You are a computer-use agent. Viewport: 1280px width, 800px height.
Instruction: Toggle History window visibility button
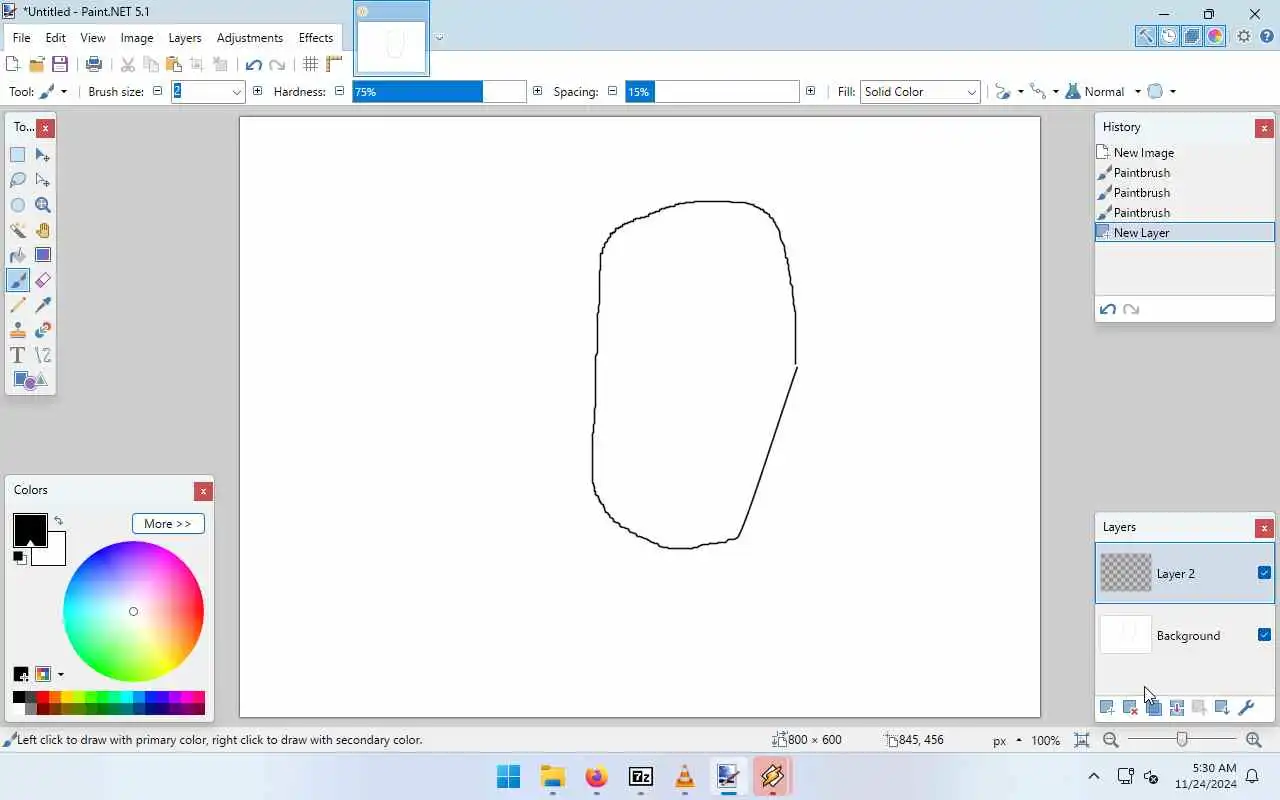click(x=1169, y=36)
